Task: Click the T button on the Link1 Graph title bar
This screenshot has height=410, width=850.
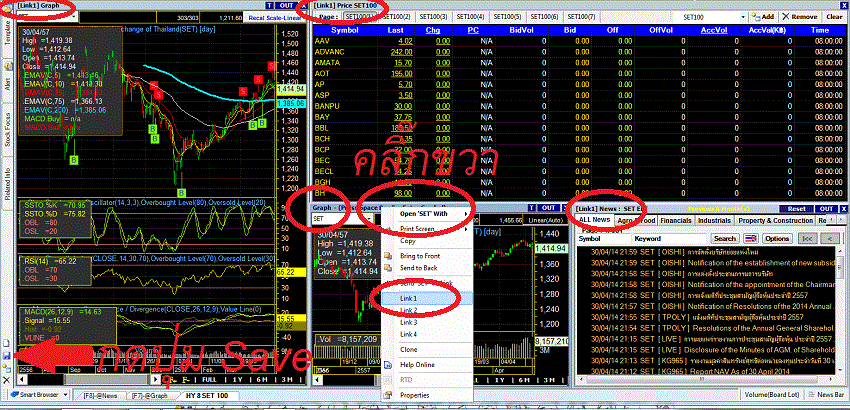Action: pos(270,5)
